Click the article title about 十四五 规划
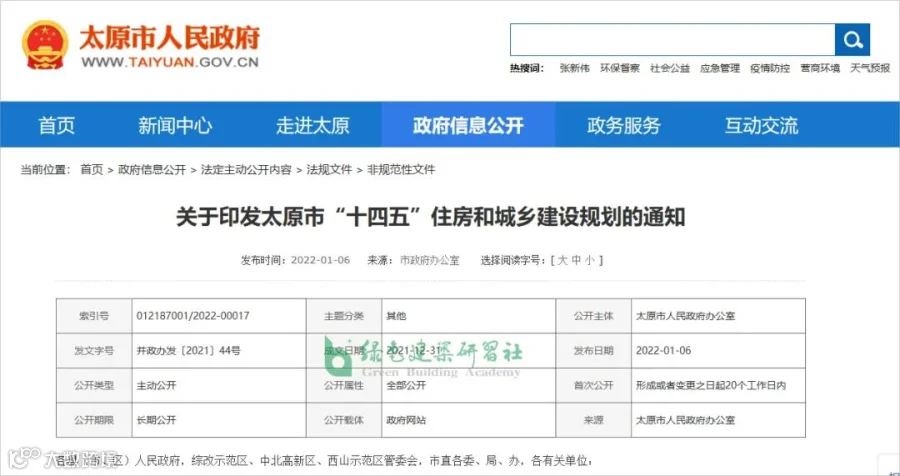This screenshot has width=900, height=476. coord(430,218)
